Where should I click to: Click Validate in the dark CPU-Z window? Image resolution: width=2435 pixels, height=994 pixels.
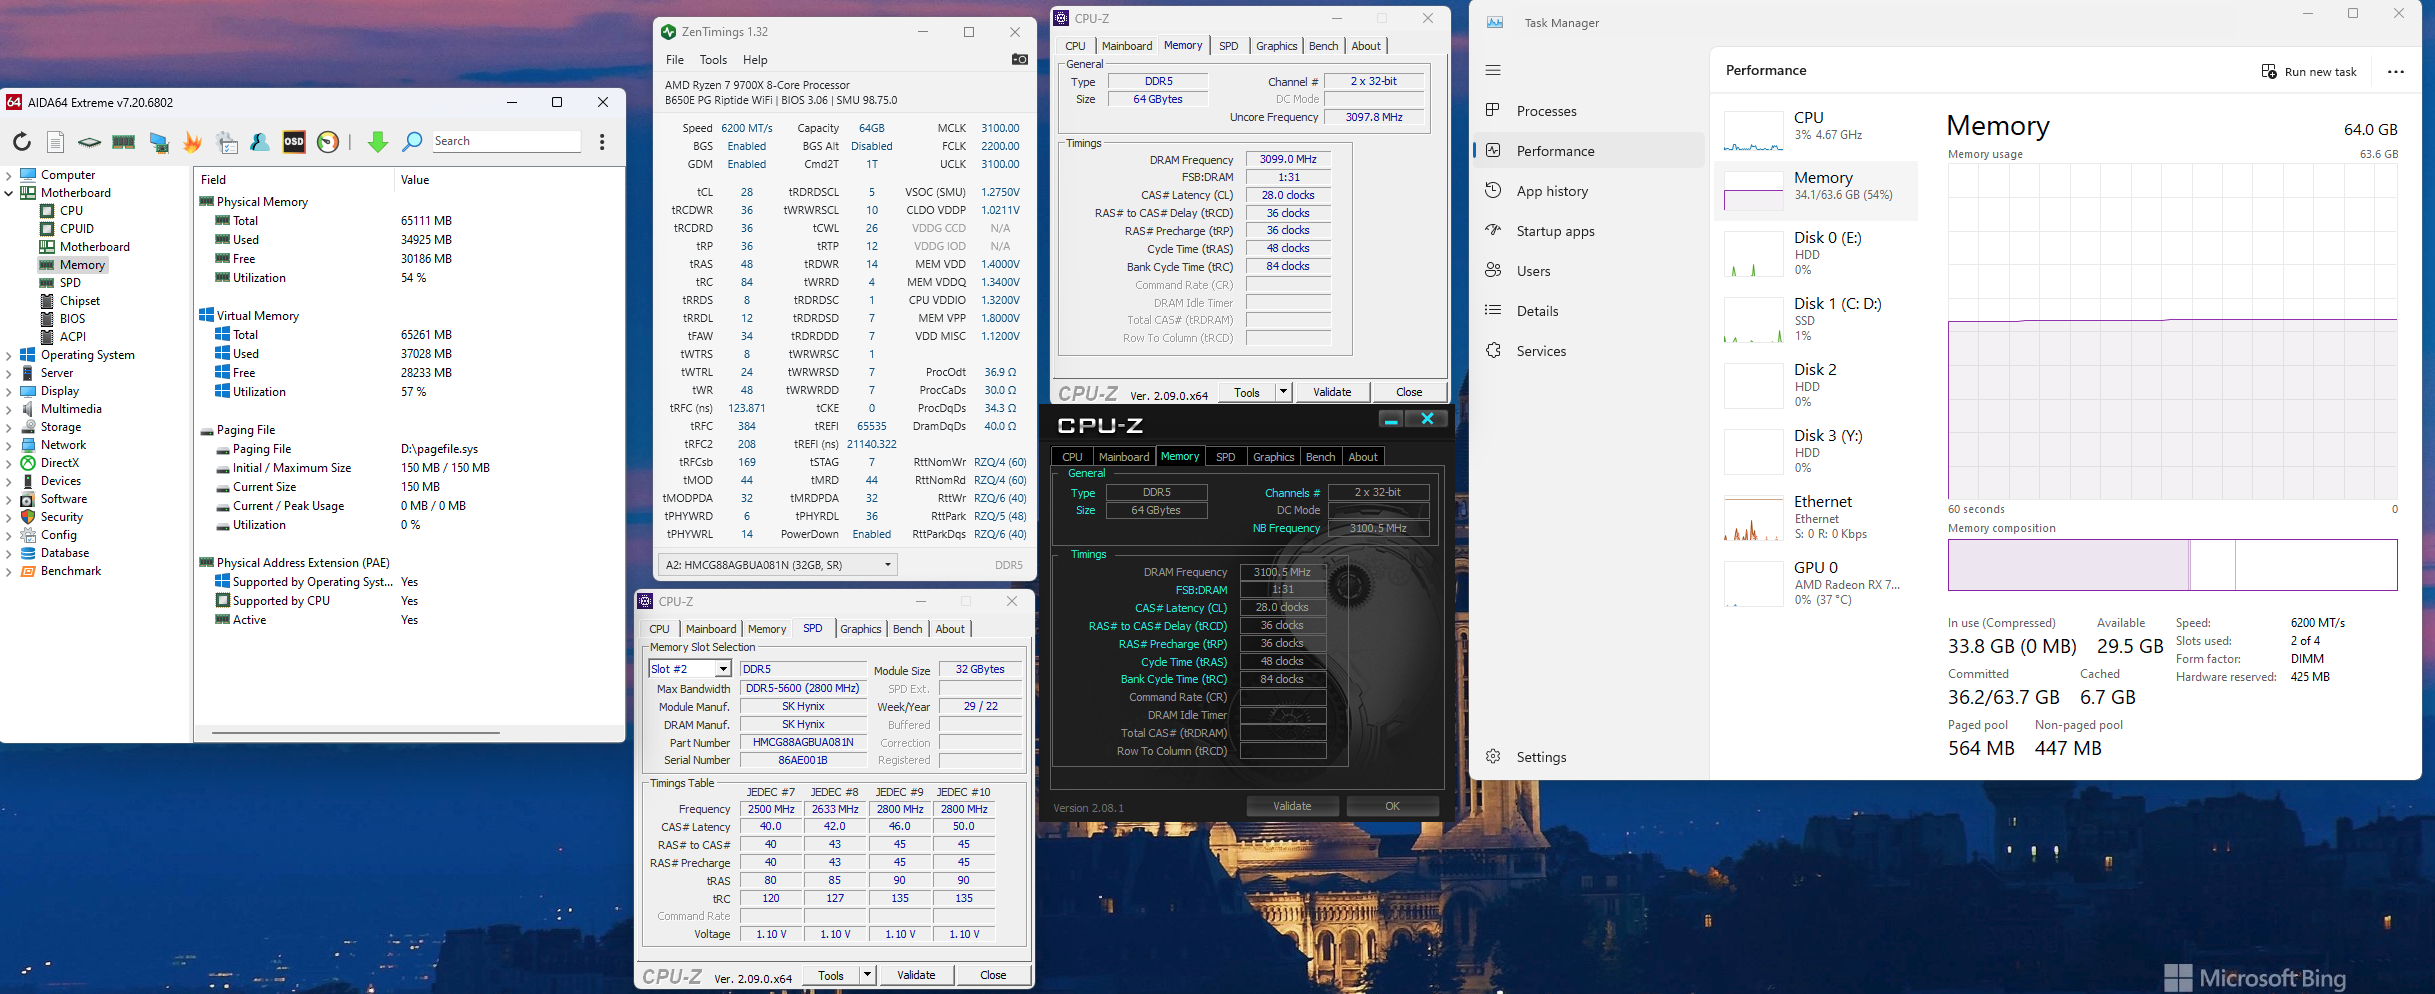[1292, 806]
